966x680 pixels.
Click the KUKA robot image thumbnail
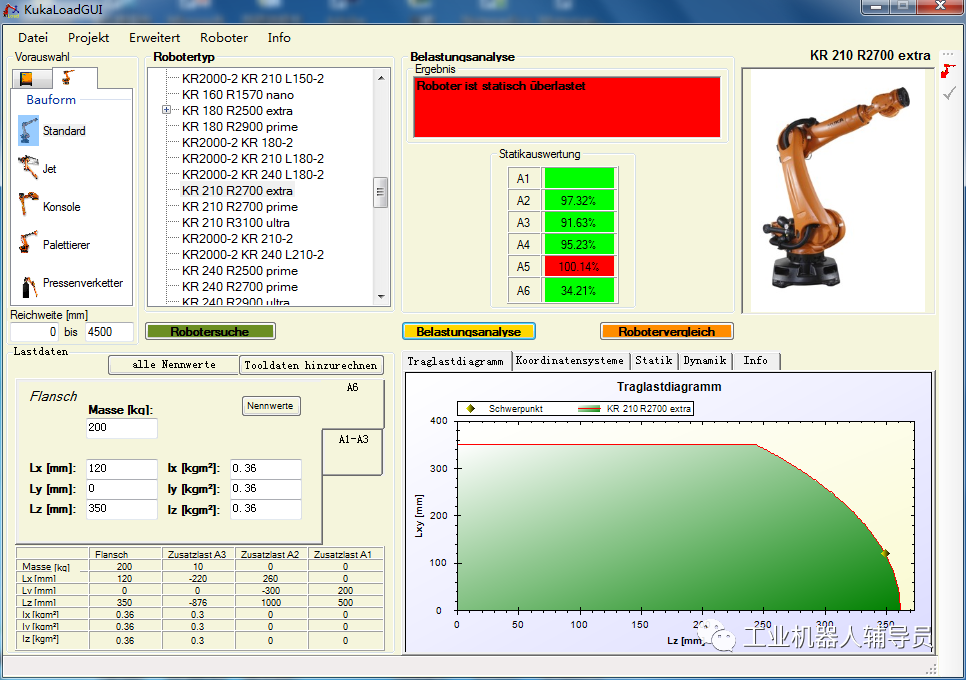[838, 190]
